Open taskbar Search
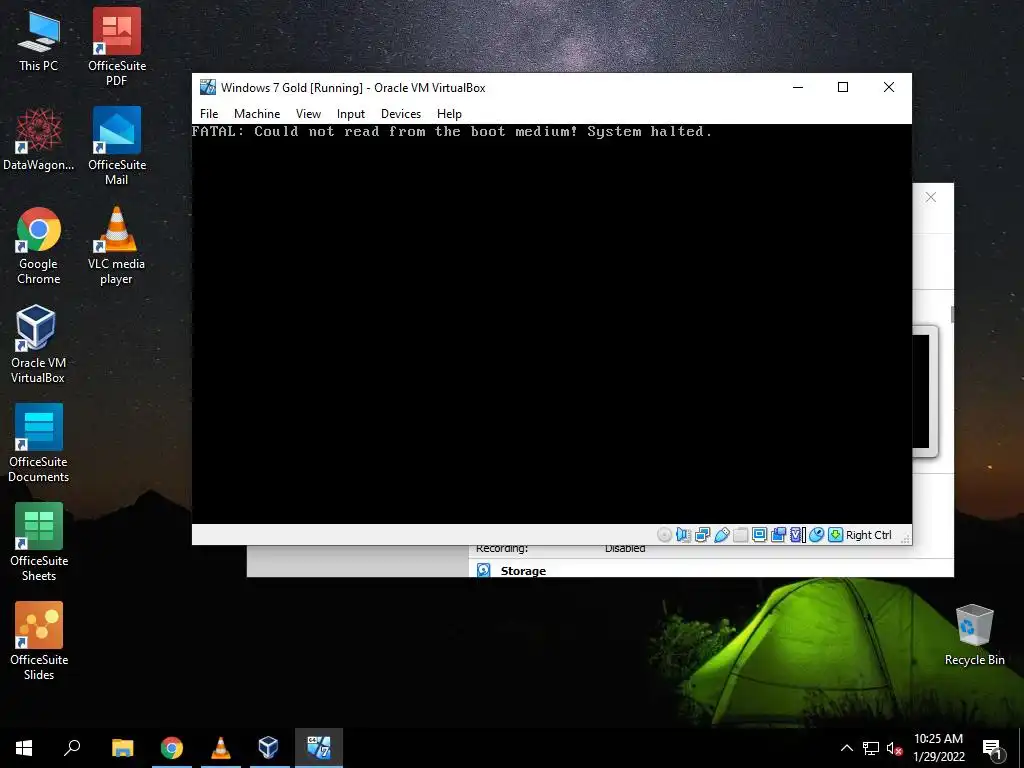 click(72, 748)
